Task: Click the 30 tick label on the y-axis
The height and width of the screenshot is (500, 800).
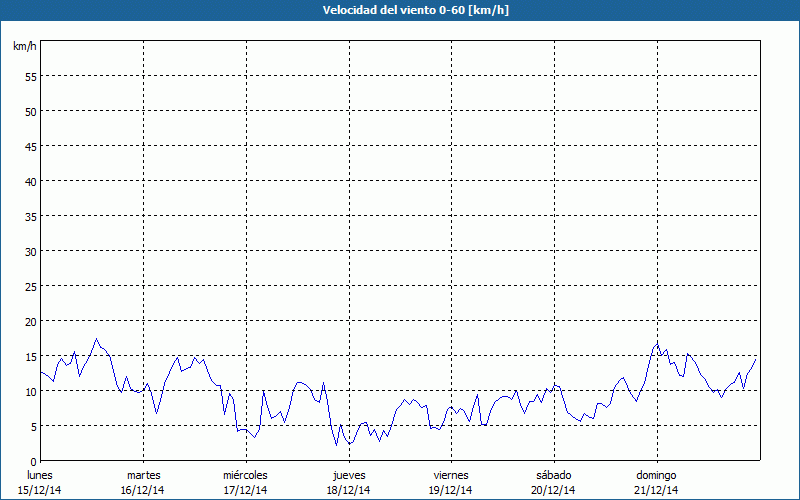Action: click(30, 251)
